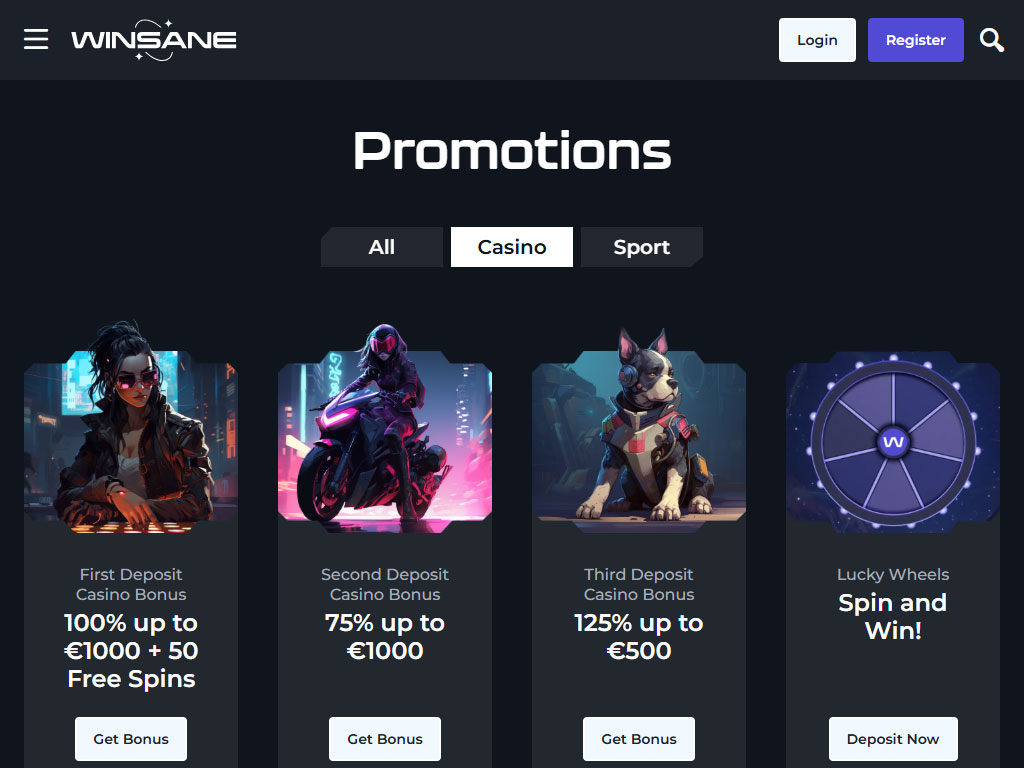Image resolution: width=1024 pixels, height=768 pixels.
Task: Click the Login button
Action: (x=817, y=40)
